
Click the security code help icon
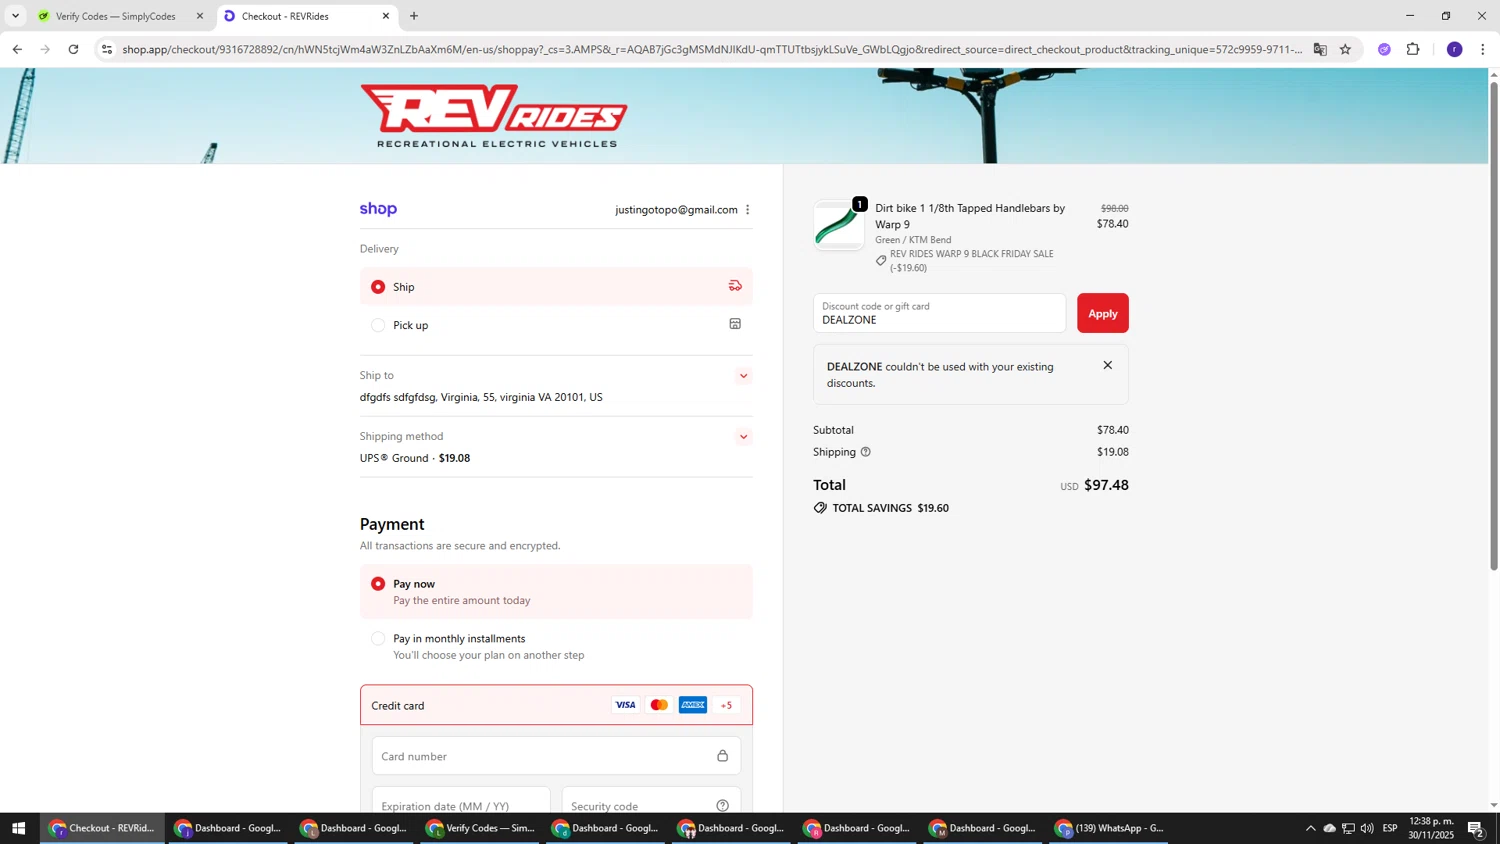[722, 806]
